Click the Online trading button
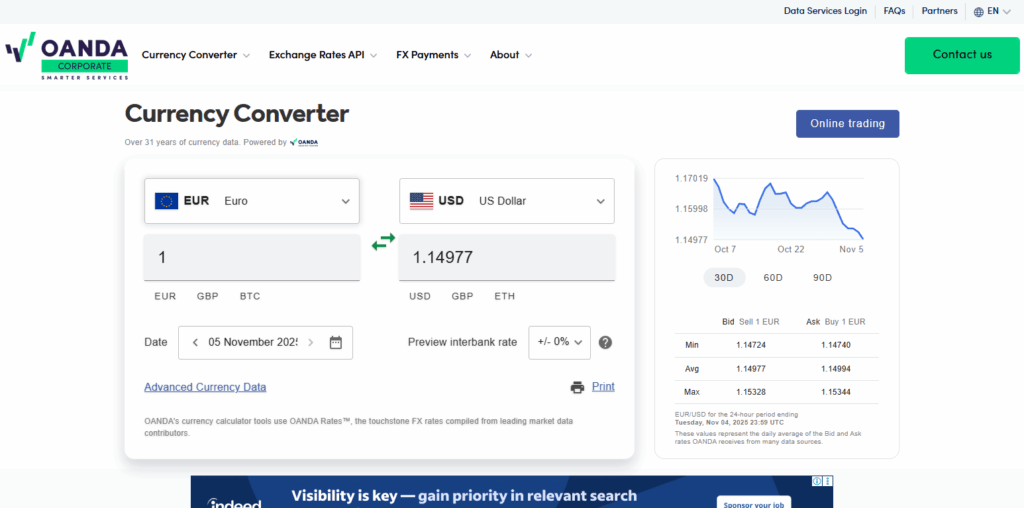The image size is (1024, 508). click(847, 123)
